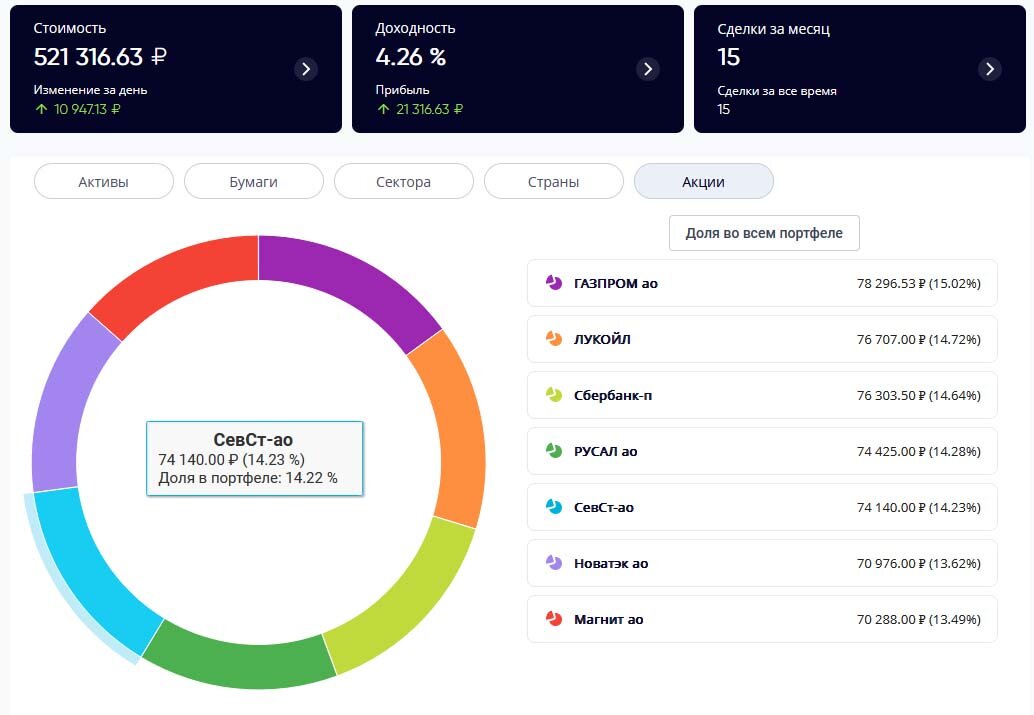The height and width of the screenshot is (715, 1034).
Task: Click the ГАЗПРОМ ао stock name
Action: pyautogui.click(x=616, y=284)
